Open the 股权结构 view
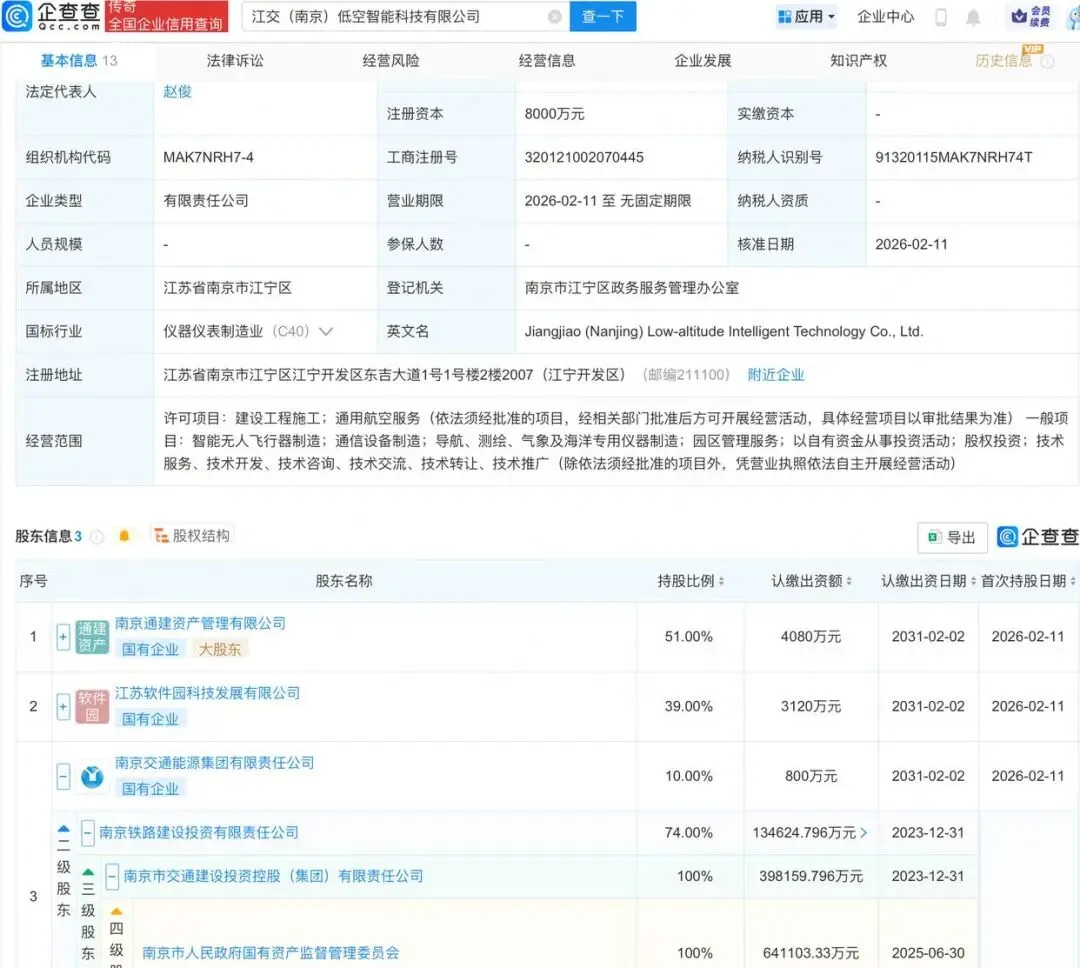 [193, 535]
